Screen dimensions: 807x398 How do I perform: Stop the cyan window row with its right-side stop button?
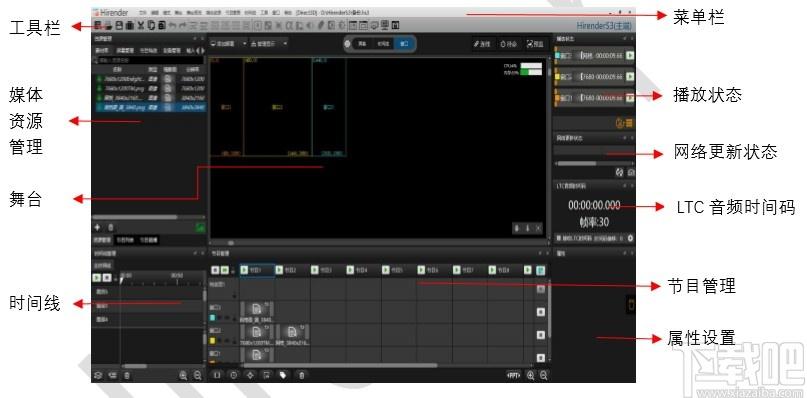point(541,312)
